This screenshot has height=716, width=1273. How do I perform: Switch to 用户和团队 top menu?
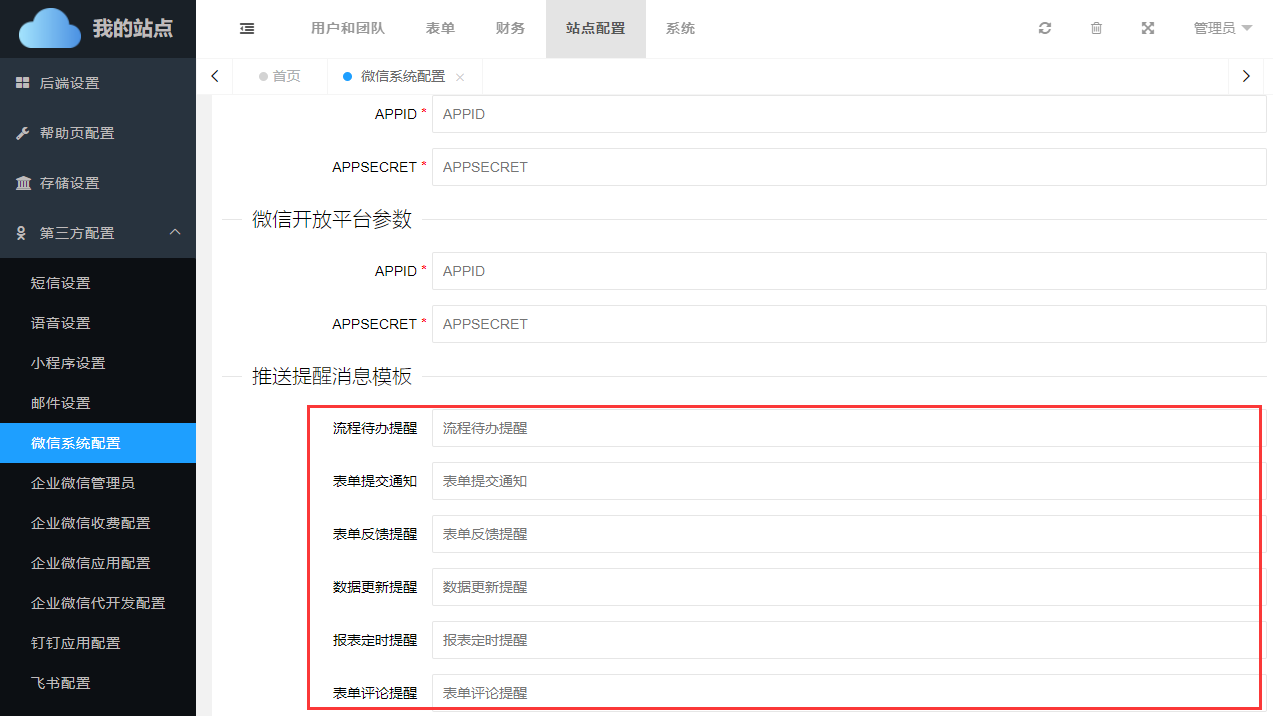pyautogui.click(x=347, y=29)
